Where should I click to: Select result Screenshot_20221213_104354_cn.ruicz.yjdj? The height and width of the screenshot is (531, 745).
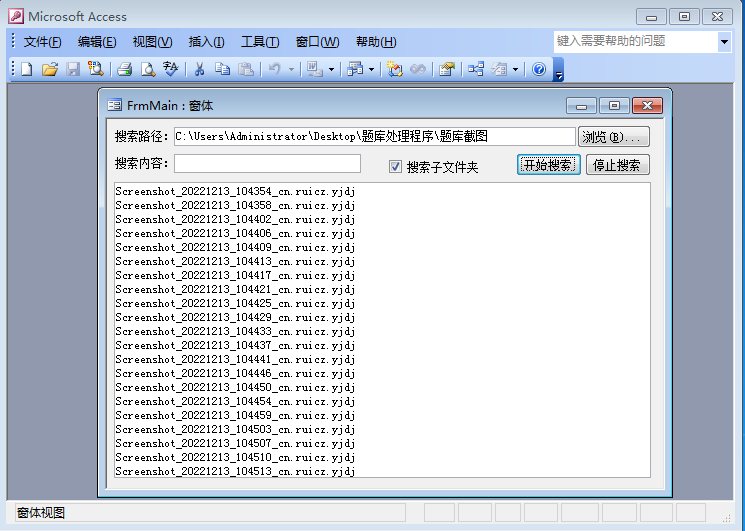pos(235,191)
